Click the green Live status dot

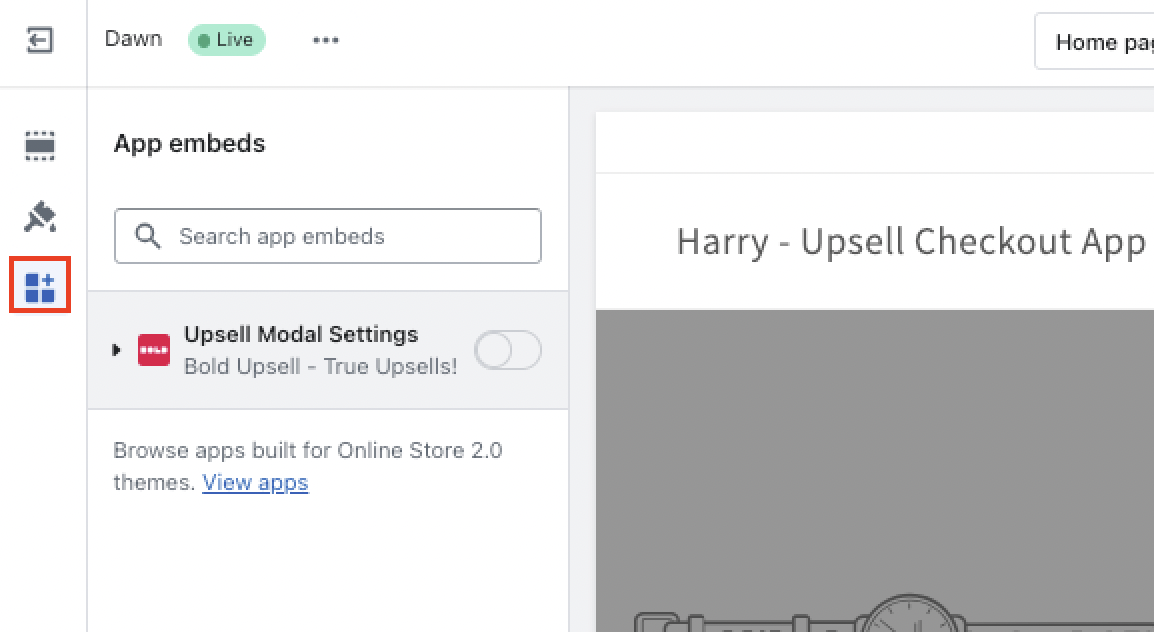tap(206, 40)
